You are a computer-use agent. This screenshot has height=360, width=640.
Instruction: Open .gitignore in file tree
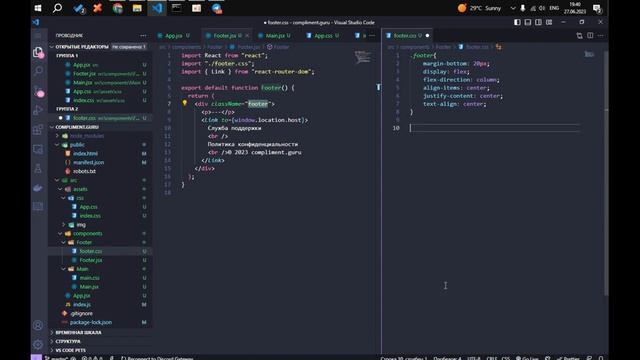click(81, 313)
